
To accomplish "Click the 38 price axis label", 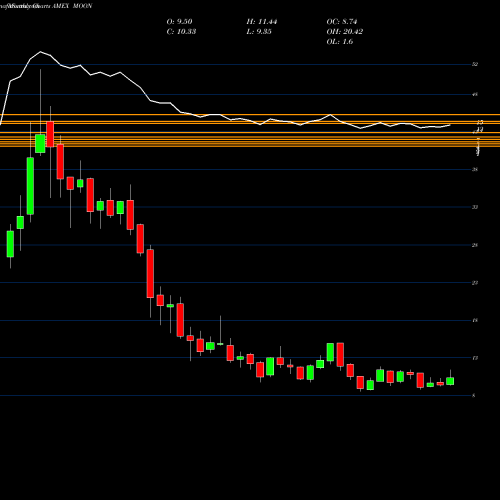I will (475, 169).
